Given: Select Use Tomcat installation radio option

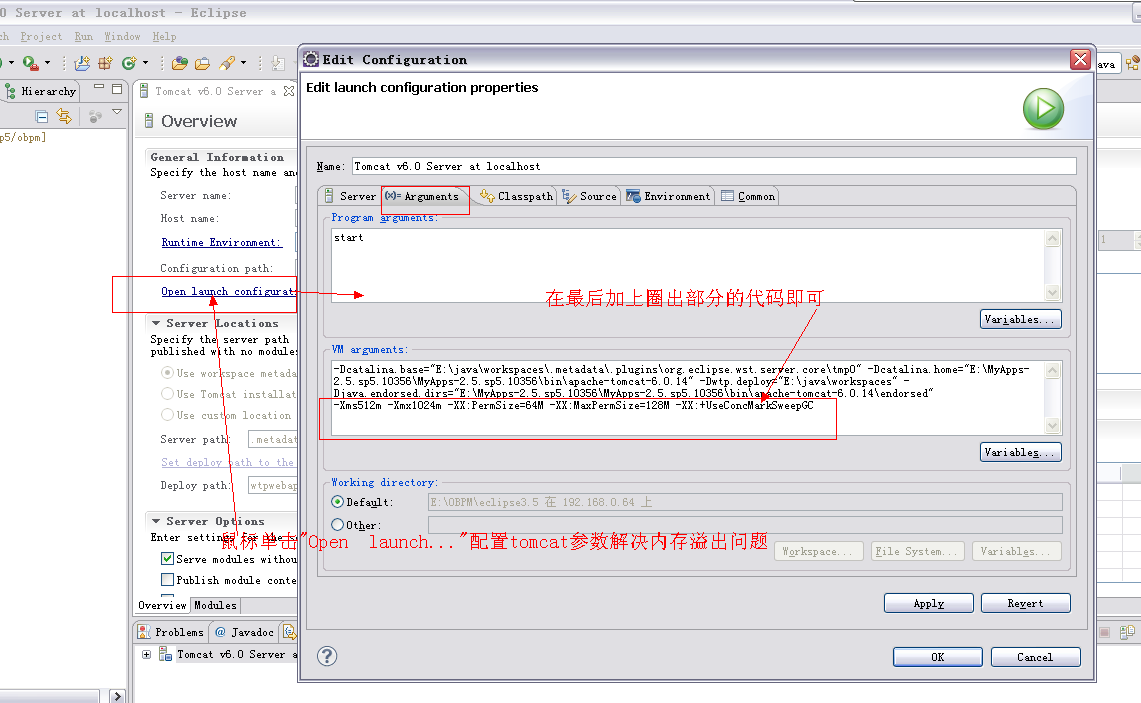Looking at the screenshot, I should click(x=167, y=394).
